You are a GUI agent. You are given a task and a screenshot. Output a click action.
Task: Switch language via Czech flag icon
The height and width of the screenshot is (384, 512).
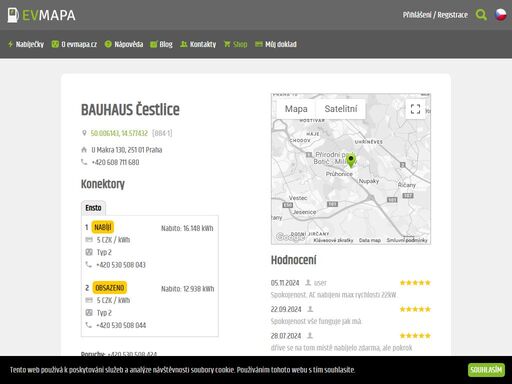(501, 15)
